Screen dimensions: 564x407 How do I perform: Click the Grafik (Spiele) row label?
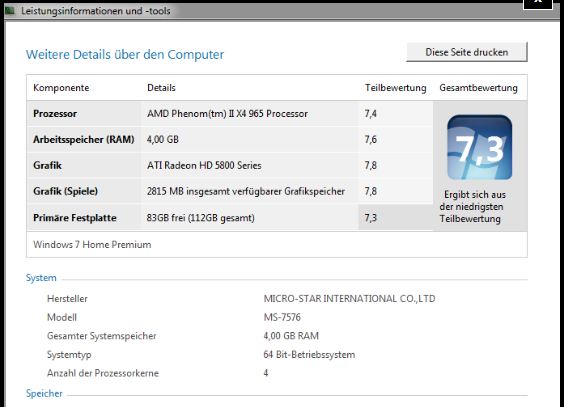(65, 191)
